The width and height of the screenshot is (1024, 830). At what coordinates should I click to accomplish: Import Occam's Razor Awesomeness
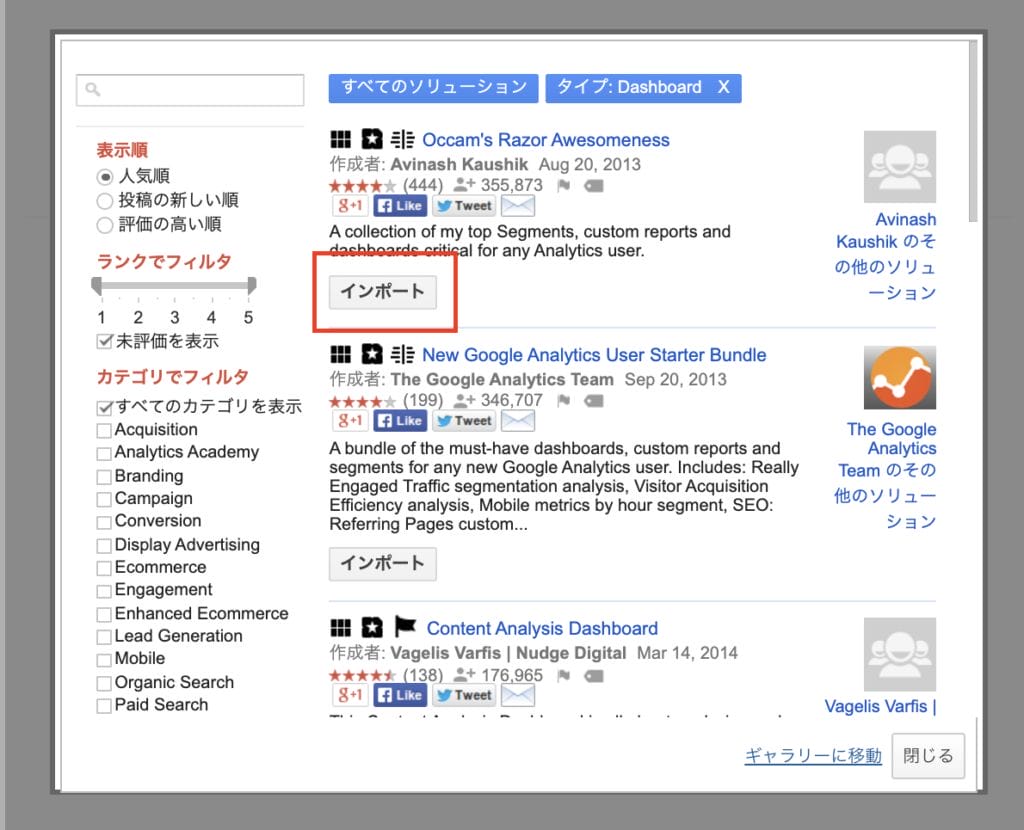[383, 291]
